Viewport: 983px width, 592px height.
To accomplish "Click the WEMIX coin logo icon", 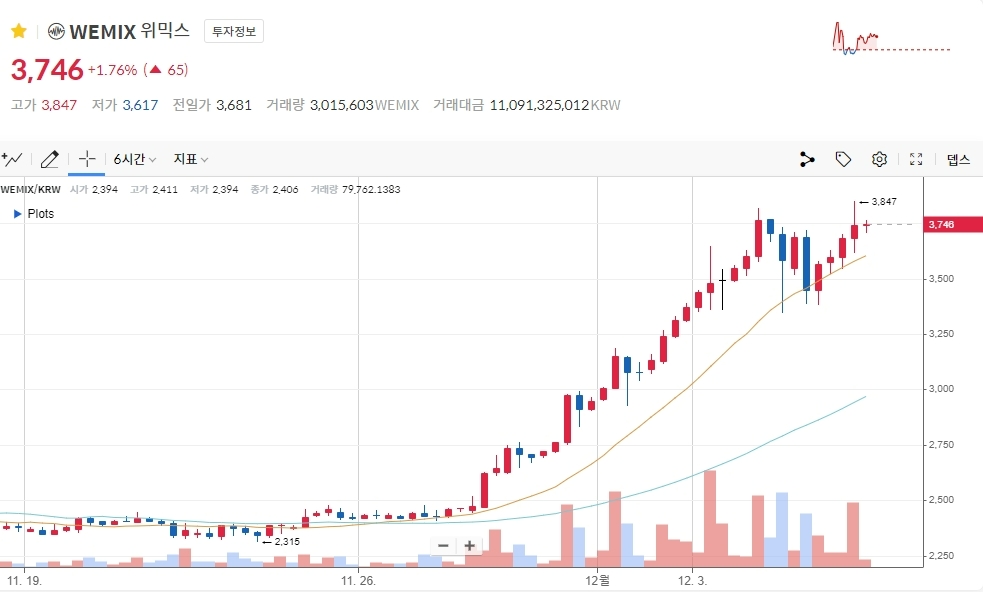I will pyautogui.click(x=56, y=31).
